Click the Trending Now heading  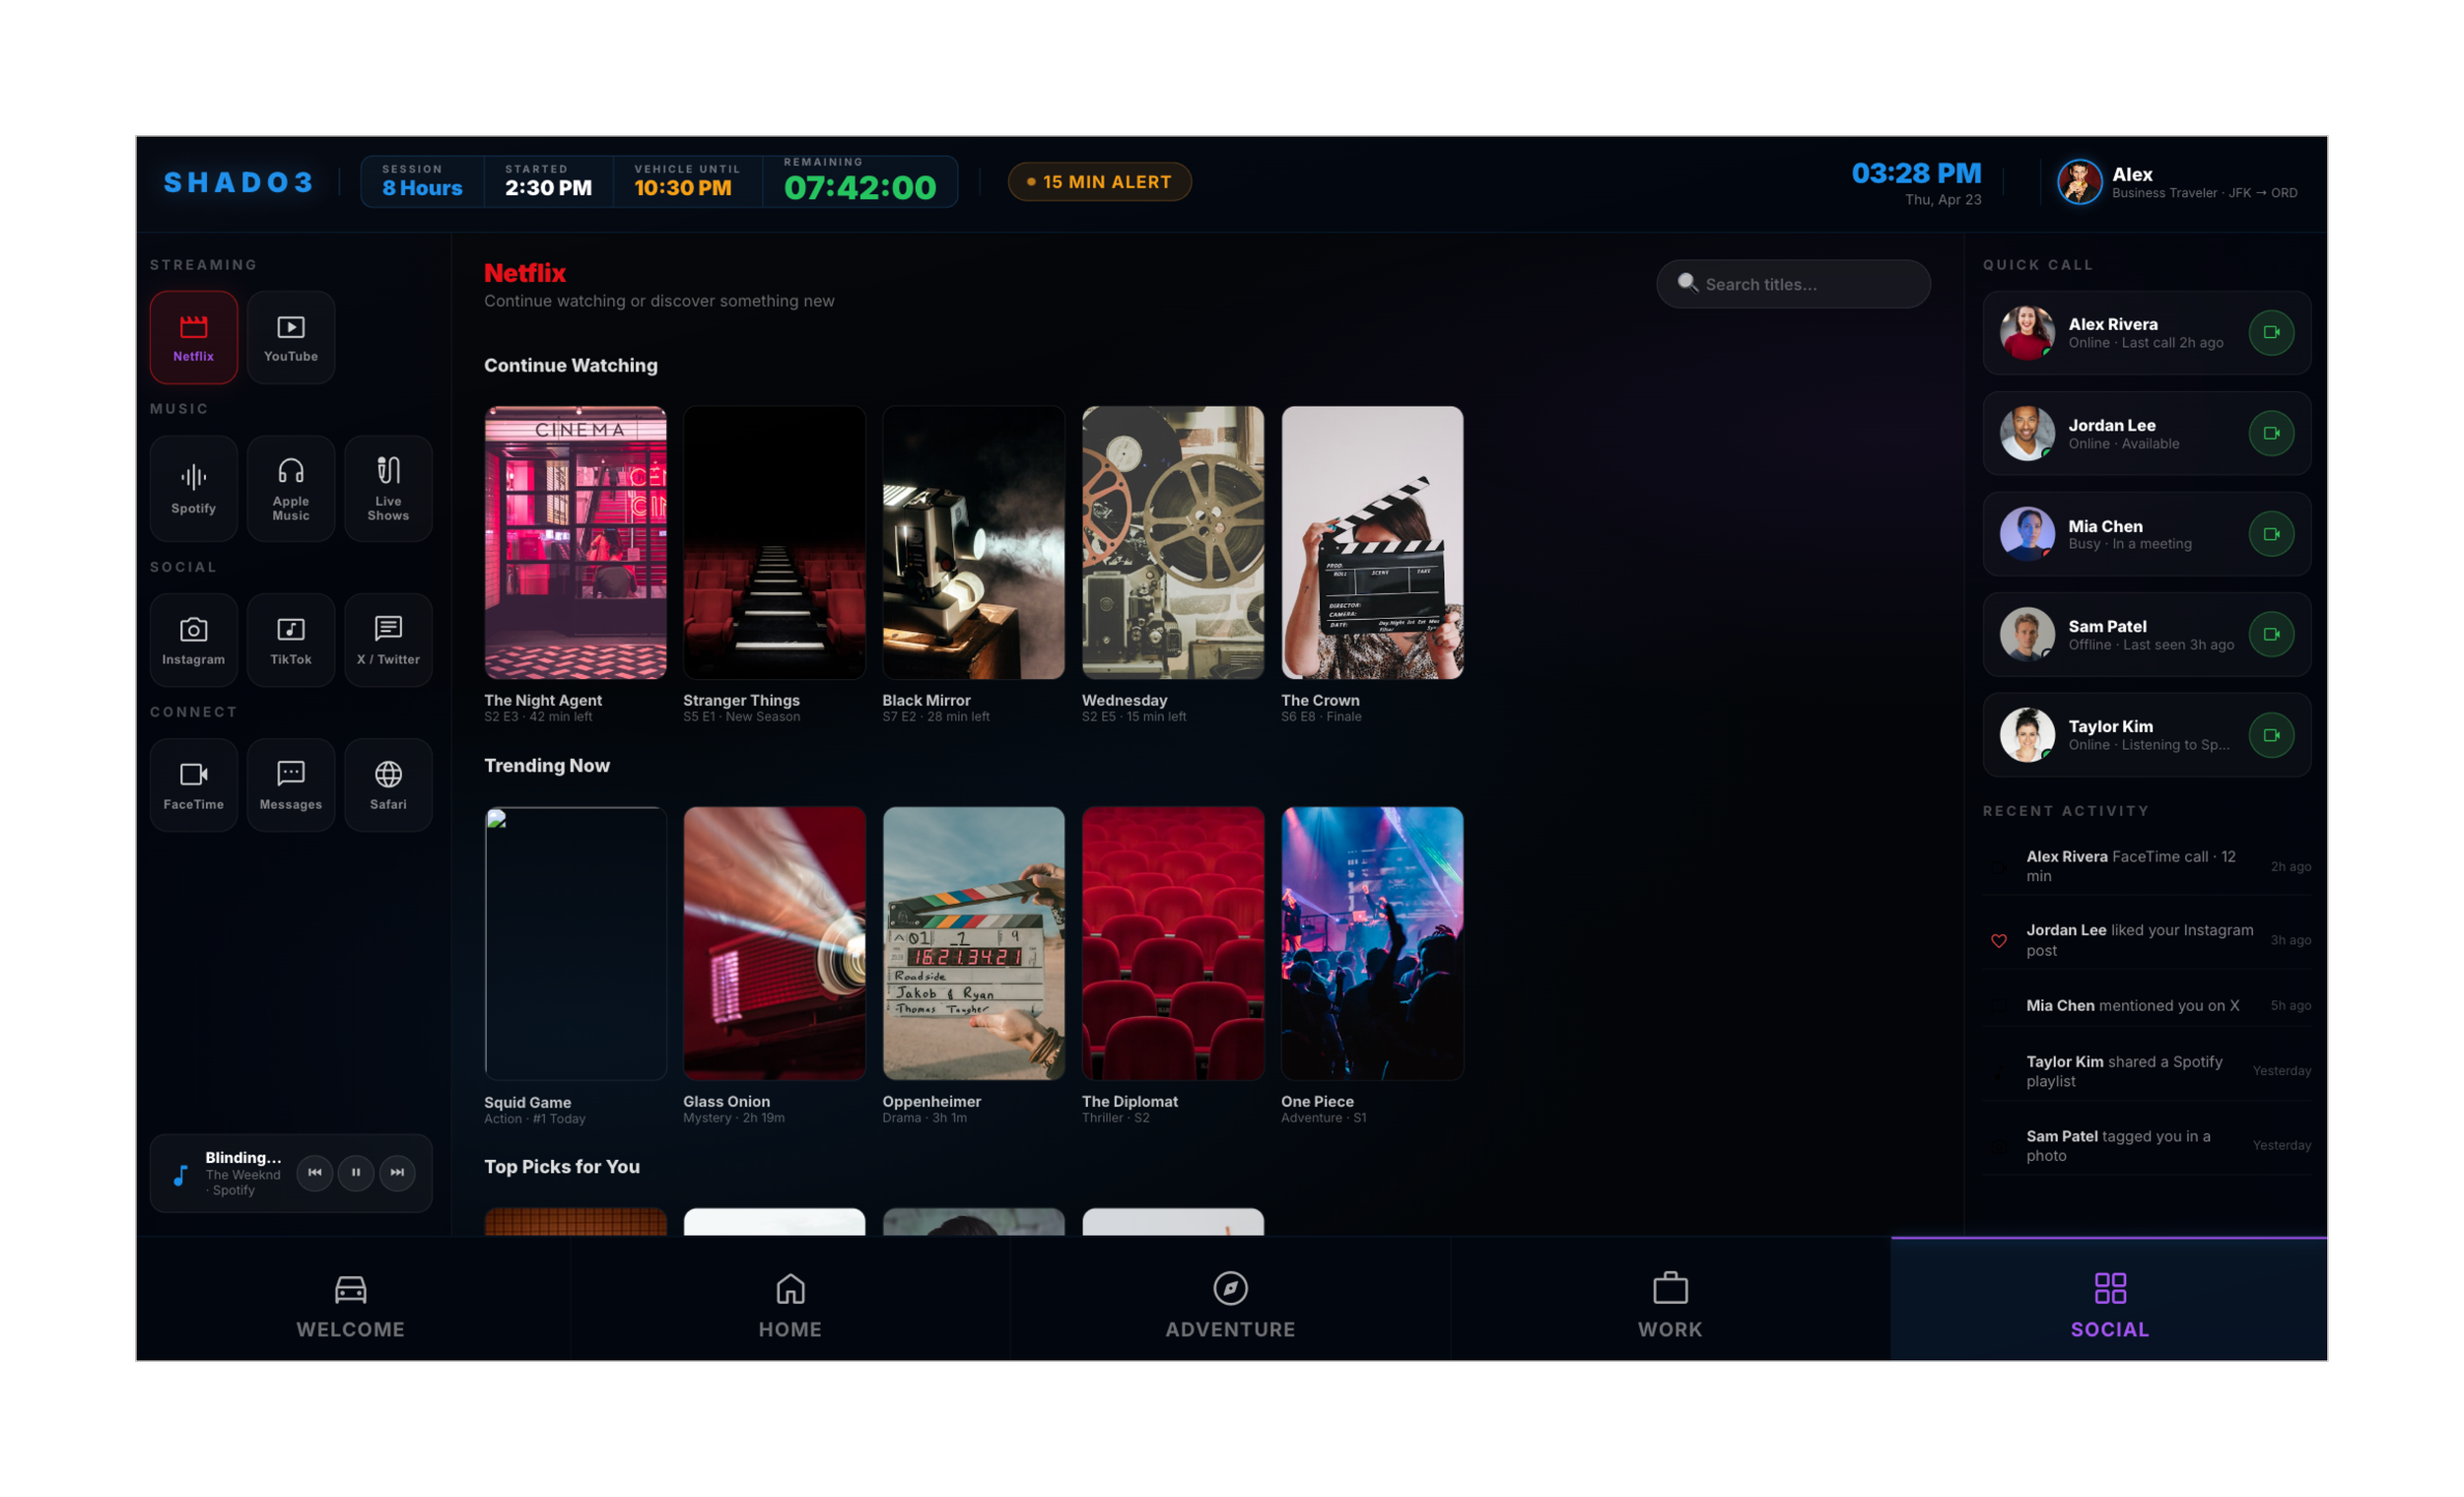click(x=547, y=765)
